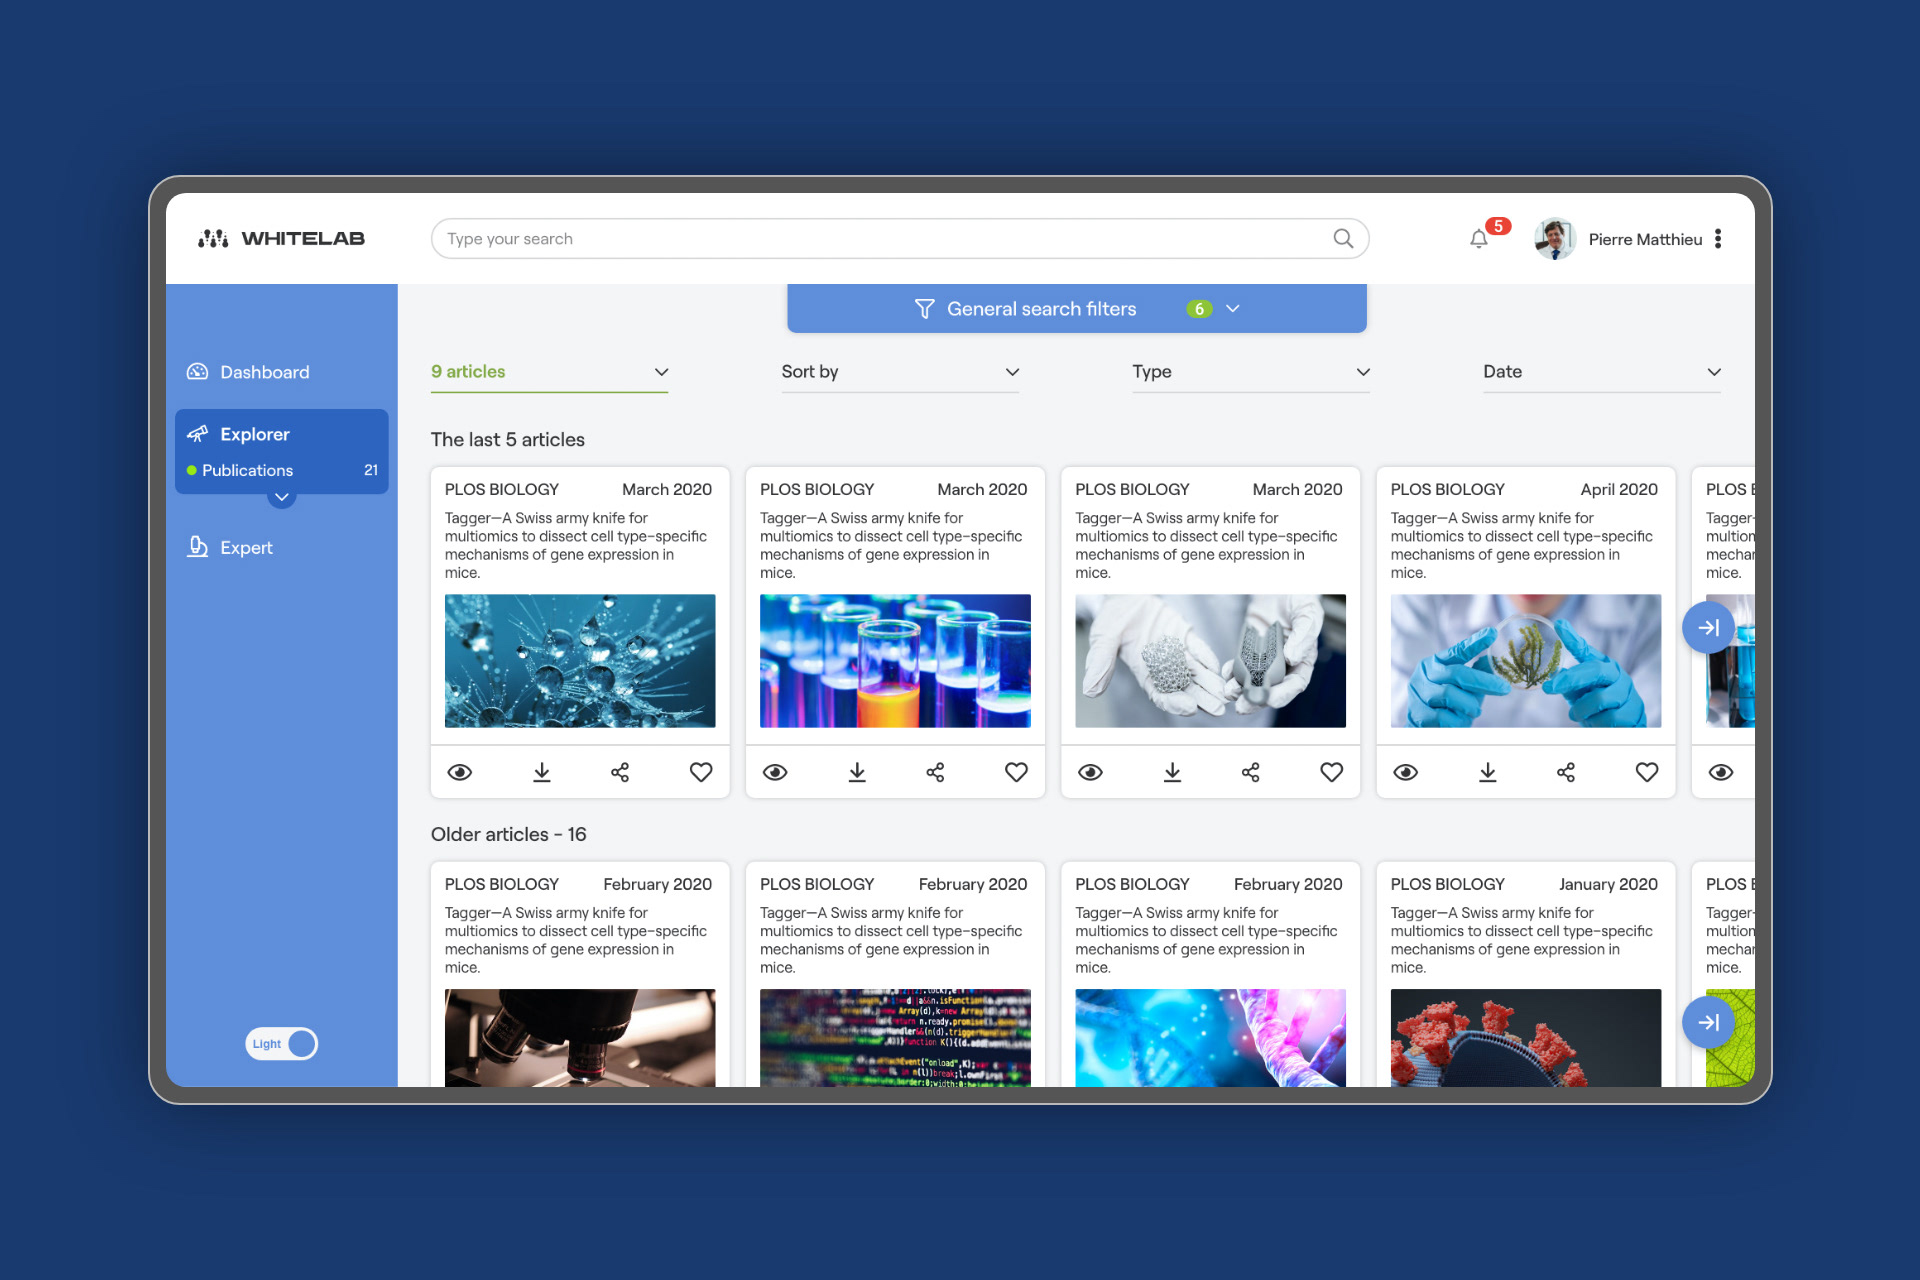Screen dimensions: 1920x1280
Task: Download the first March 2020 article
Action: (541, 772)
